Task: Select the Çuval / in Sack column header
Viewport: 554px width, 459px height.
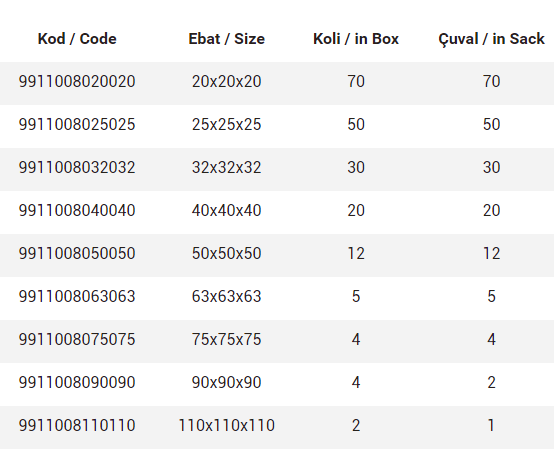Action: point(491,40)
